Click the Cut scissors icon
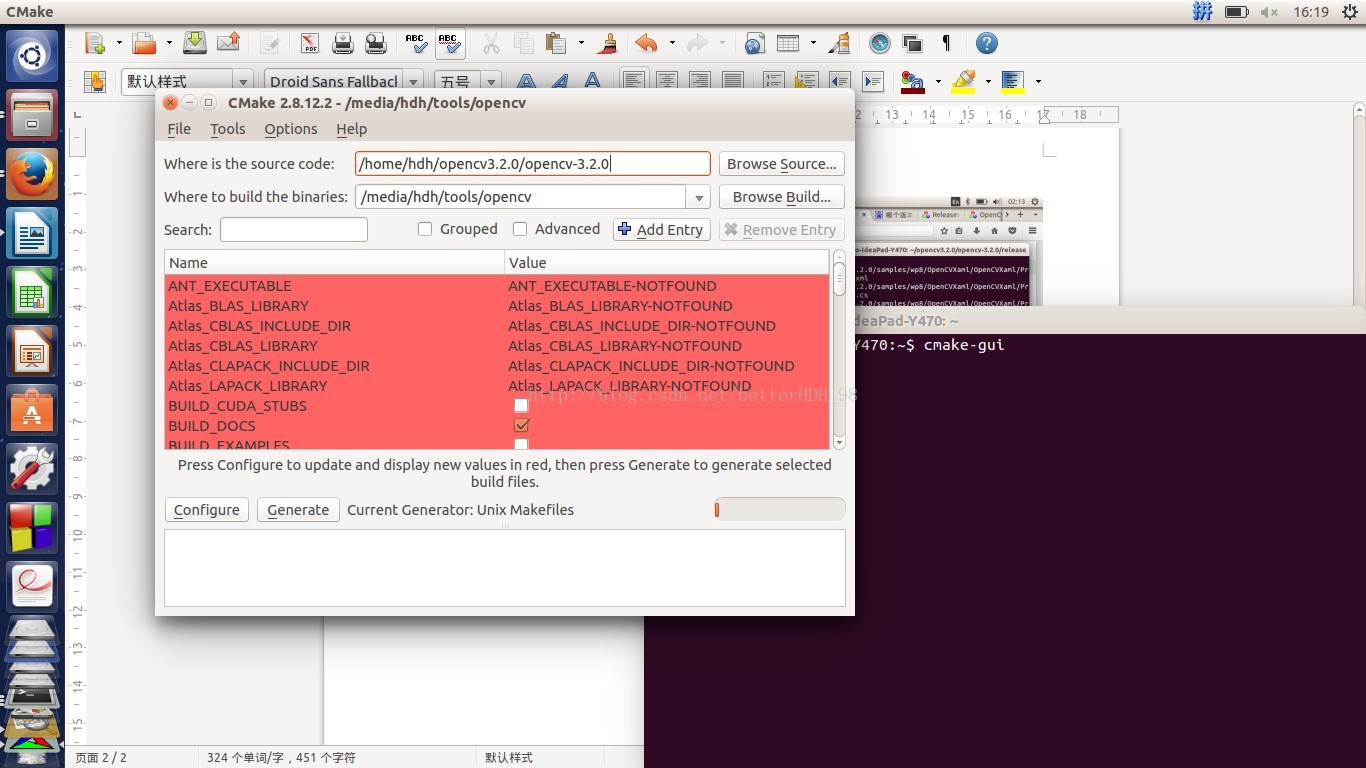Viewport: 1366px width, 768px height. tap(491, 43)
